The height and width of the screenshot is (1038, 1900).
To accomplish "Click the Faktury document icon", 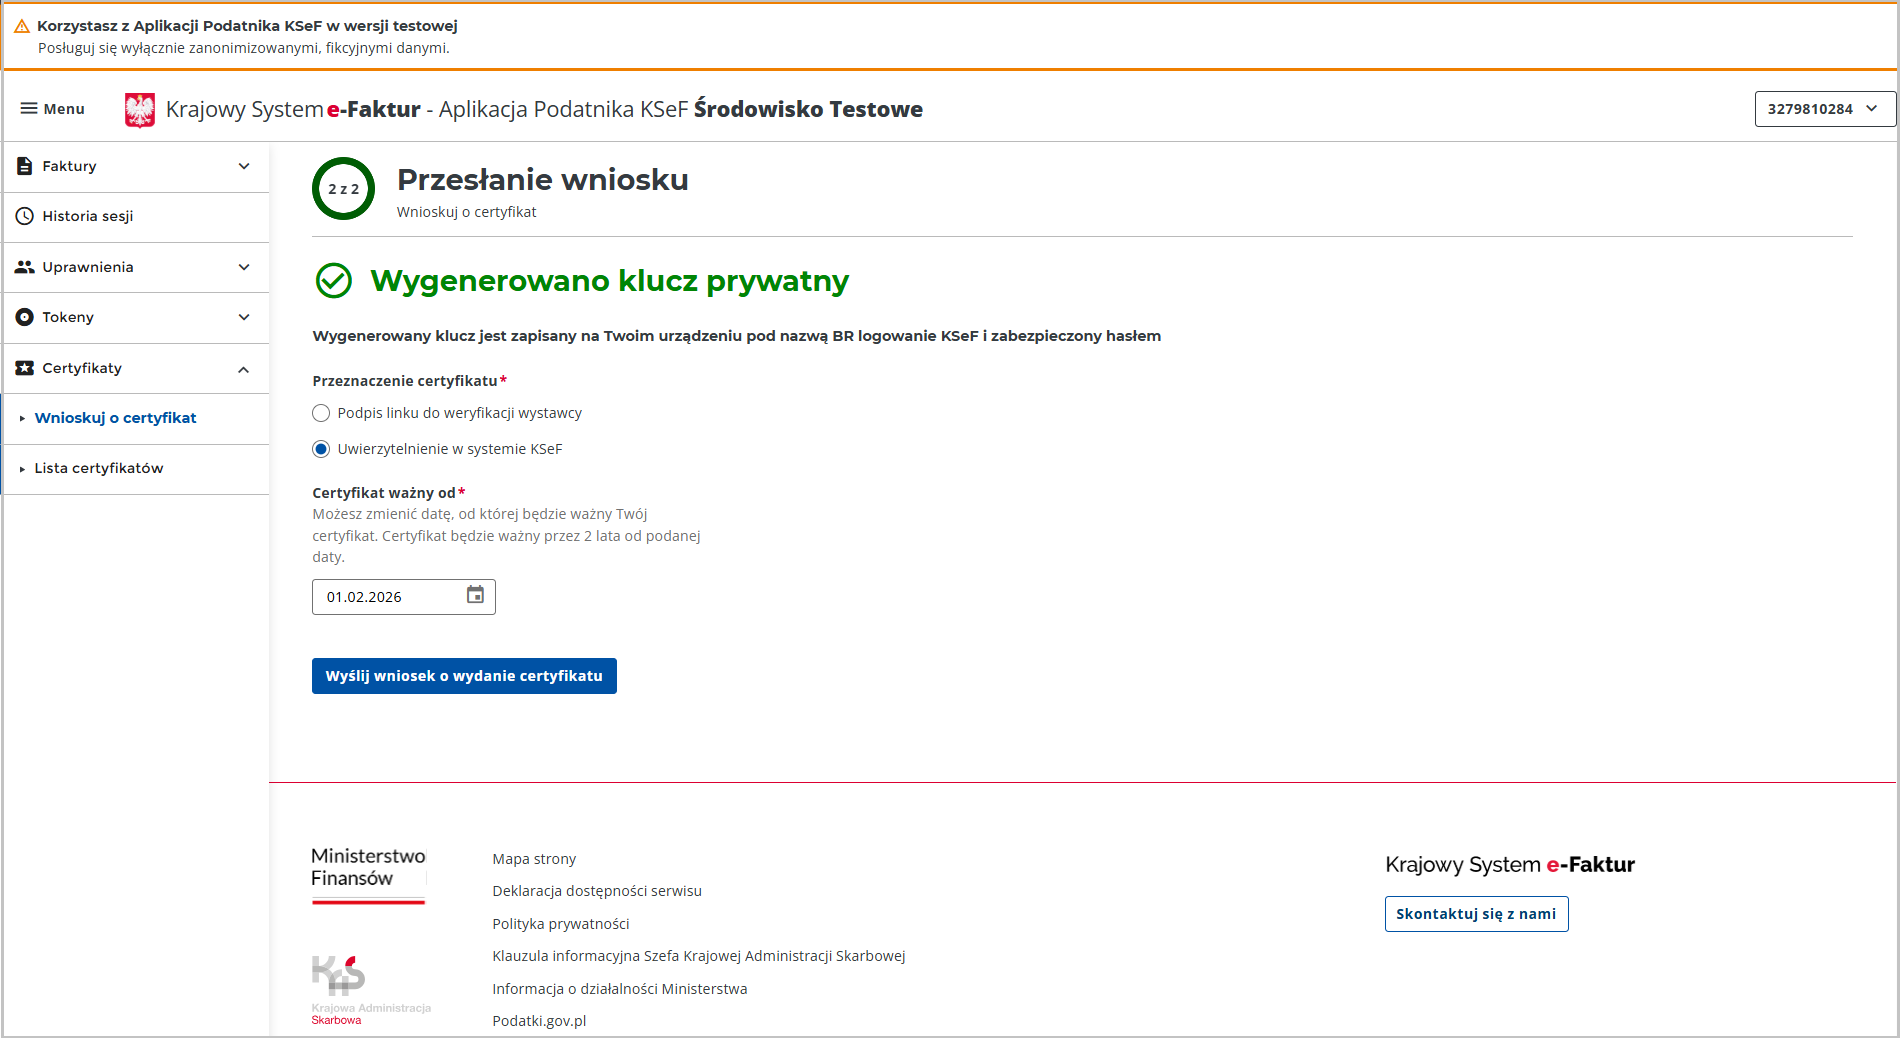I will tap(25, 166).
